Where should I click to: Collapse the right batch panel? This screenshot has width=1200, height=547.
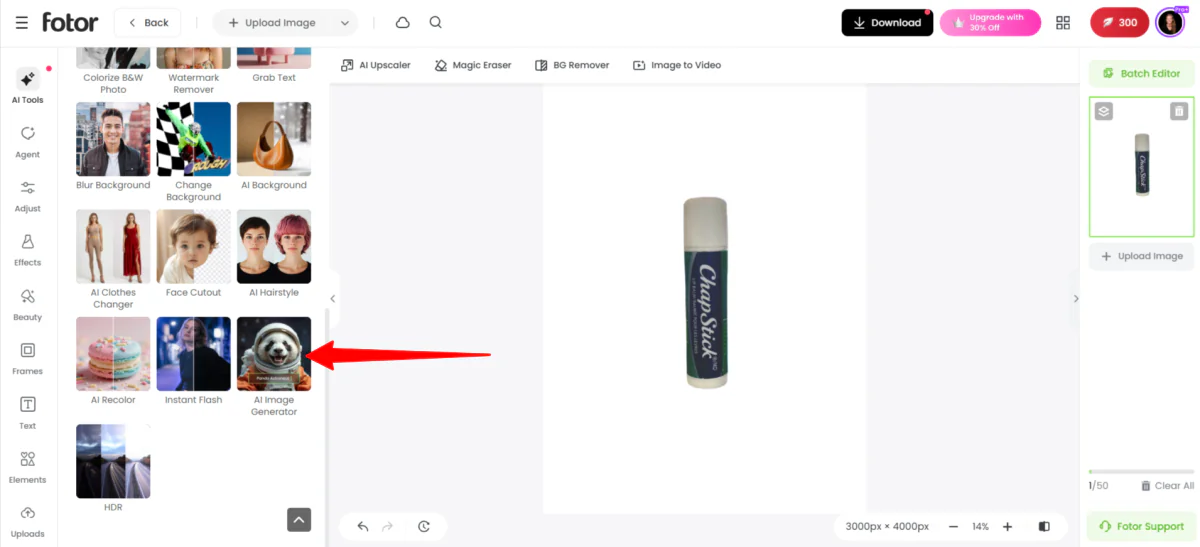click(x=1075, y=298)
